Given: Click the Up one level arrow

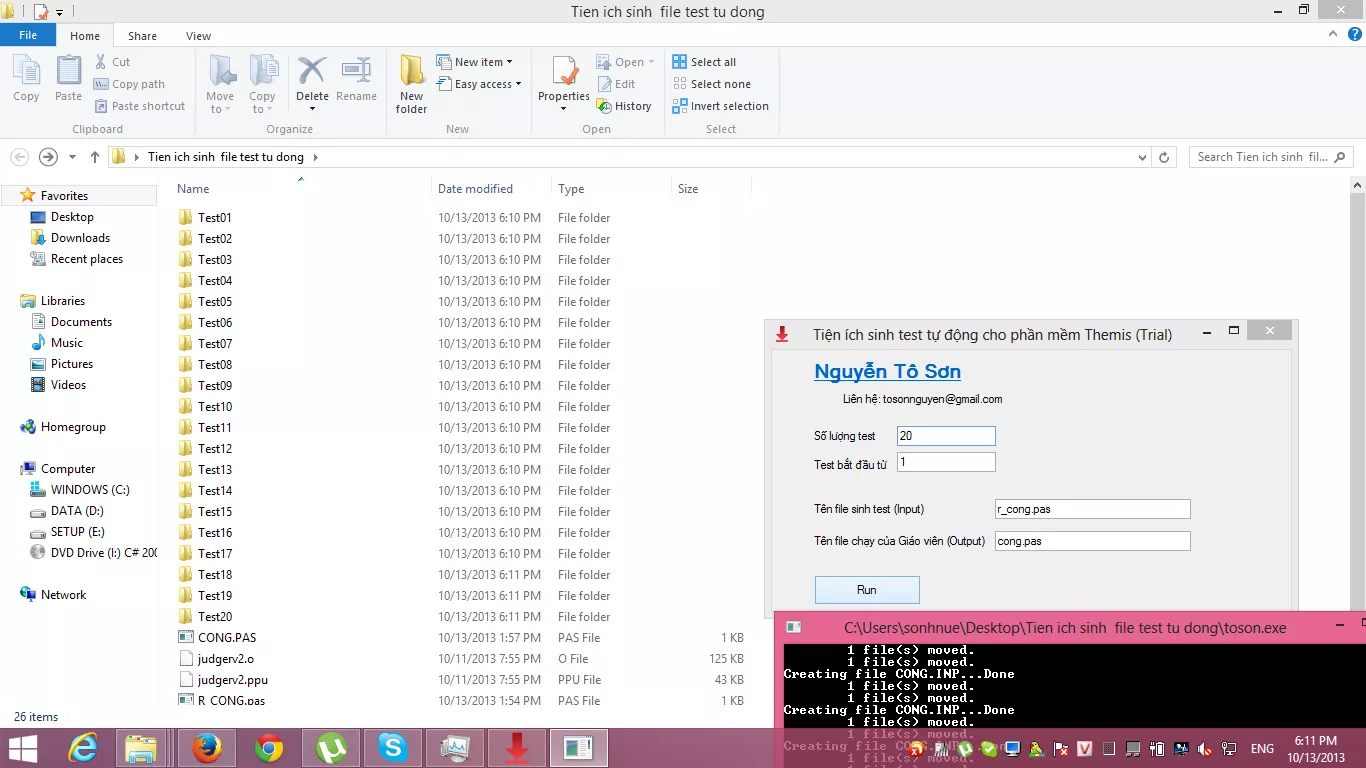Looking at the screenshot, I should pyautogui.click(x=95, y=157).
